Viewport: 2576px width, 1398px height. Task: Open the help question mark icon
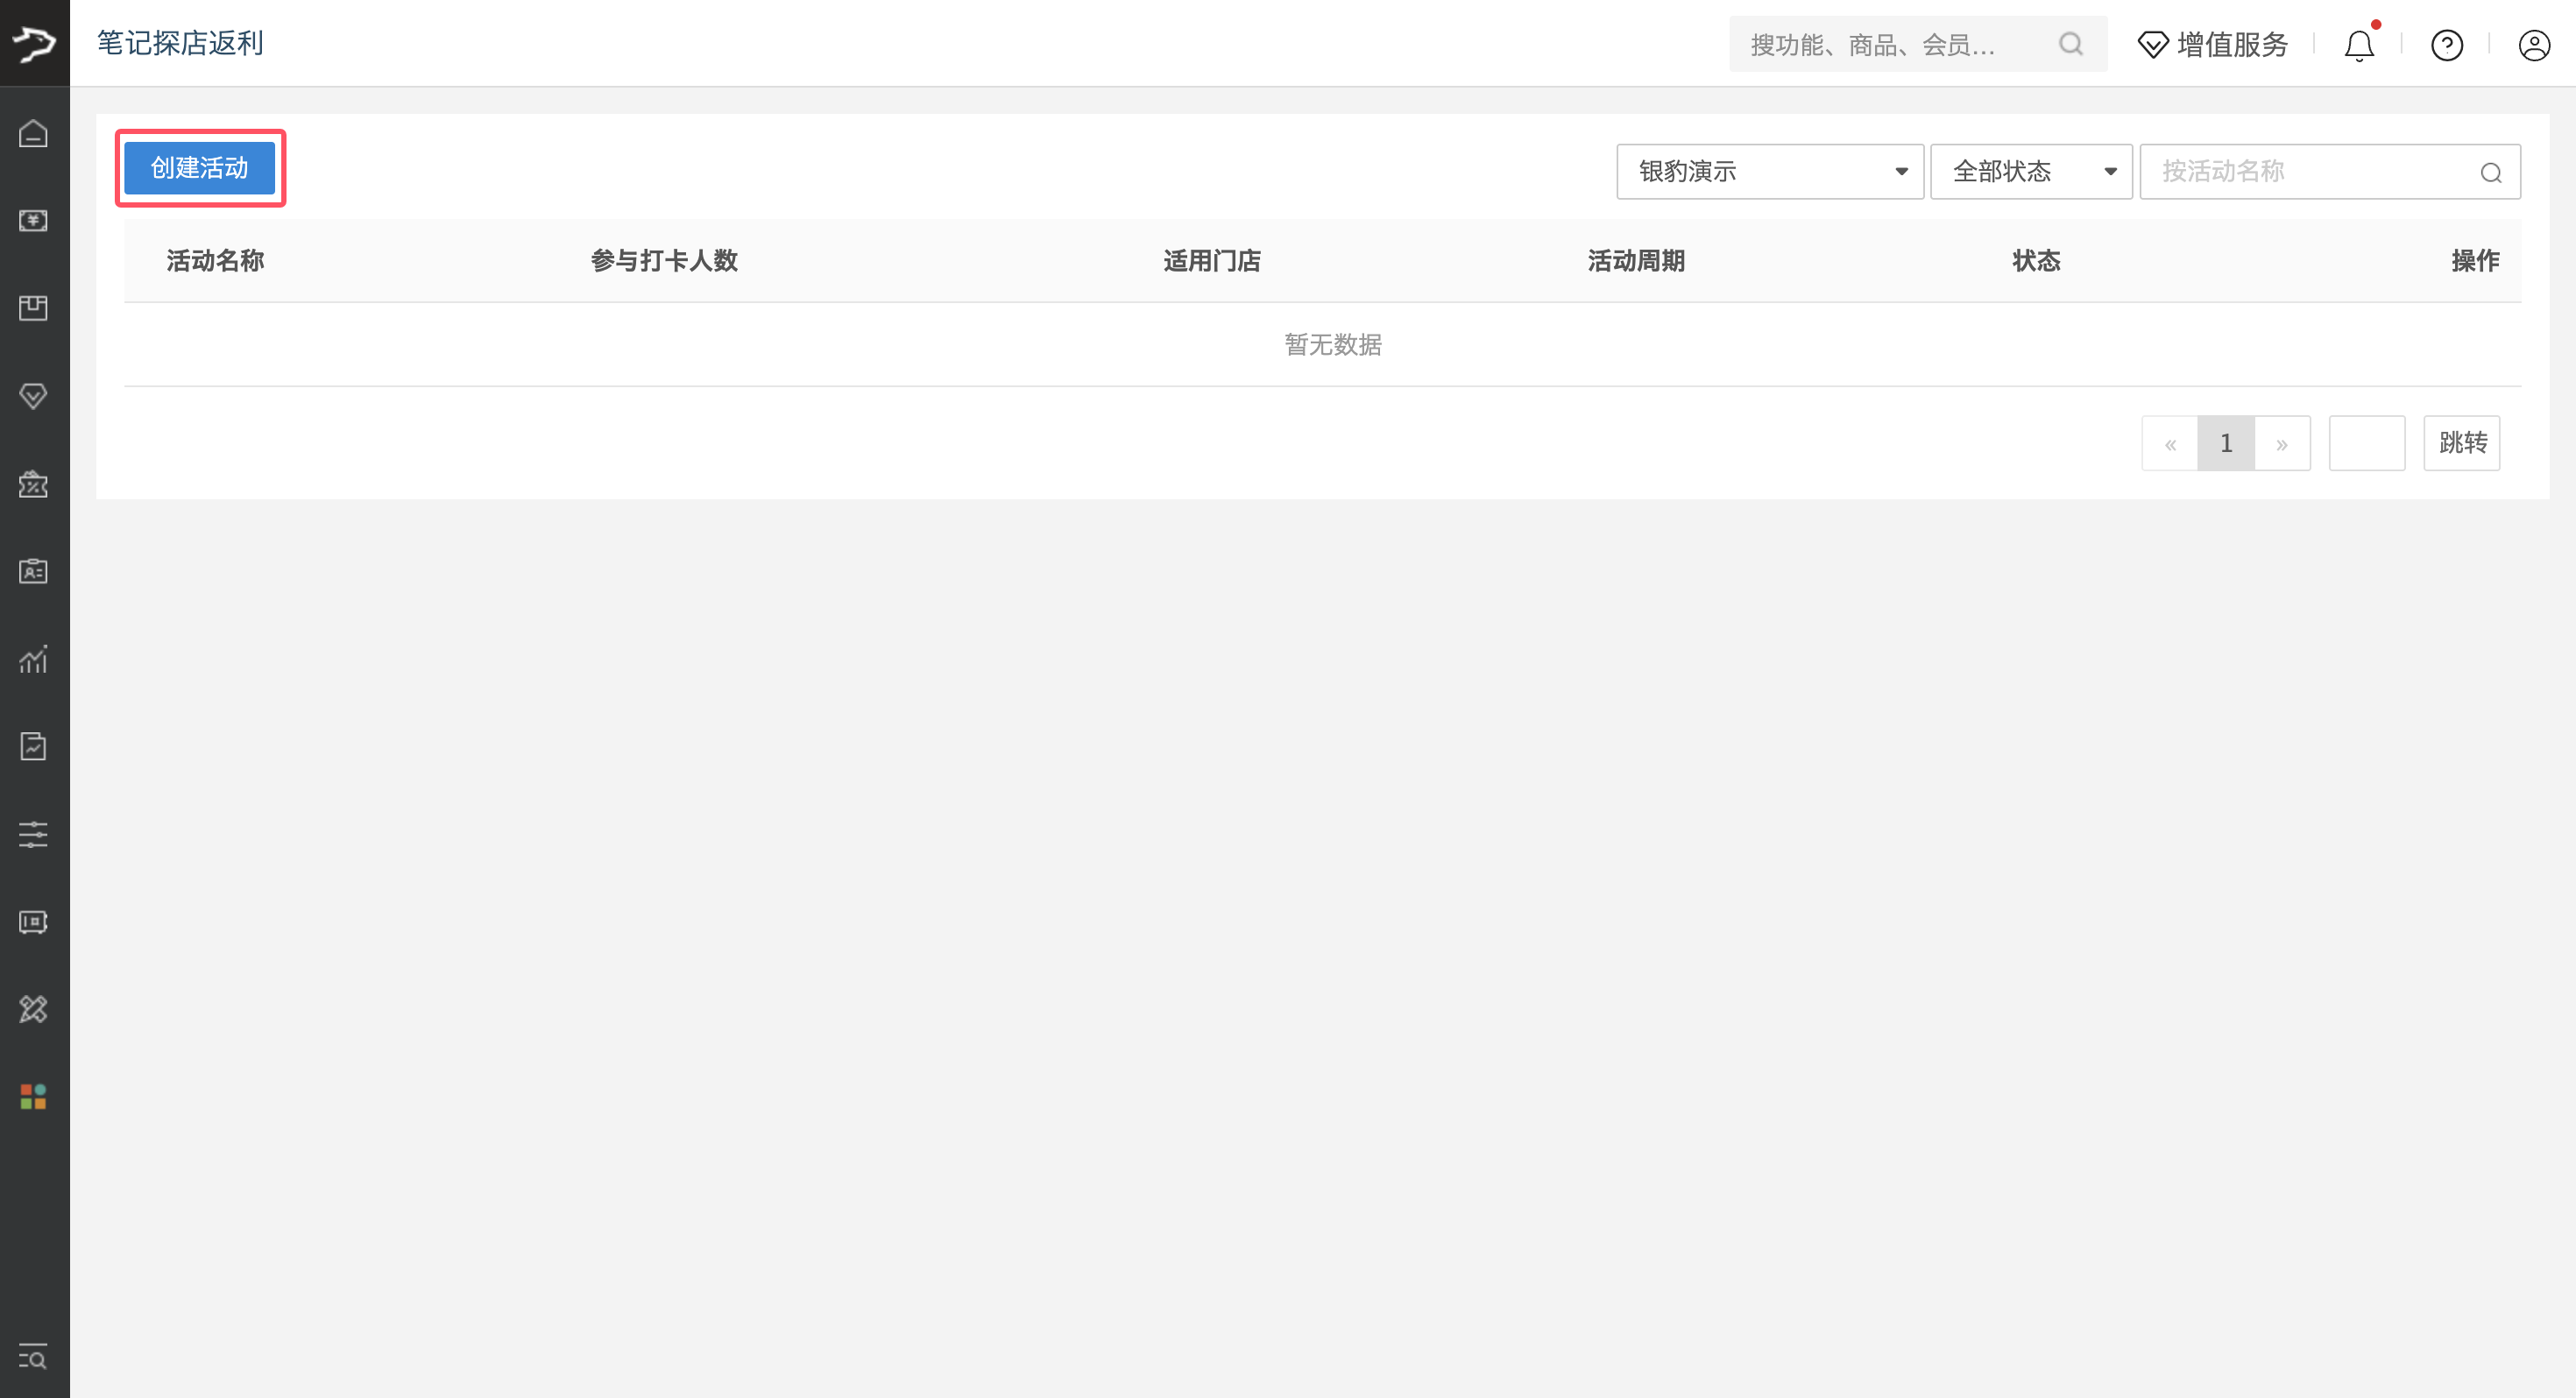(x=2447, y=45)
